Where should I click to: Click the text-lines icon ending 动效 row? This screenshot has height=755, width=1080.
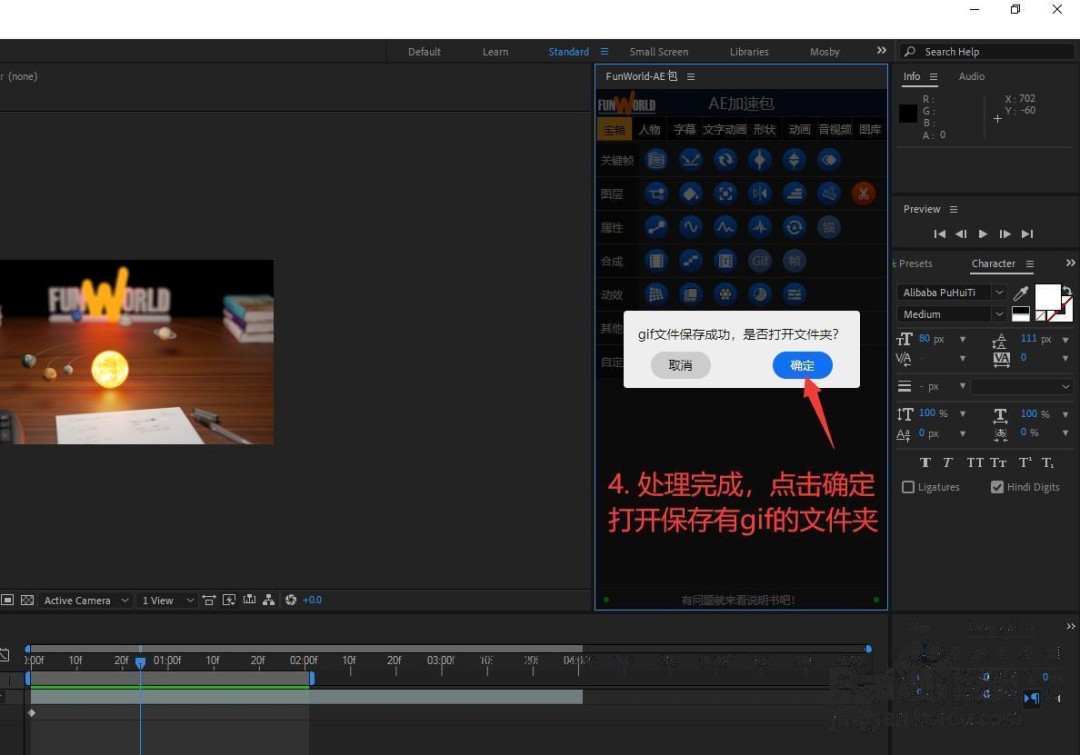point(794,295)
